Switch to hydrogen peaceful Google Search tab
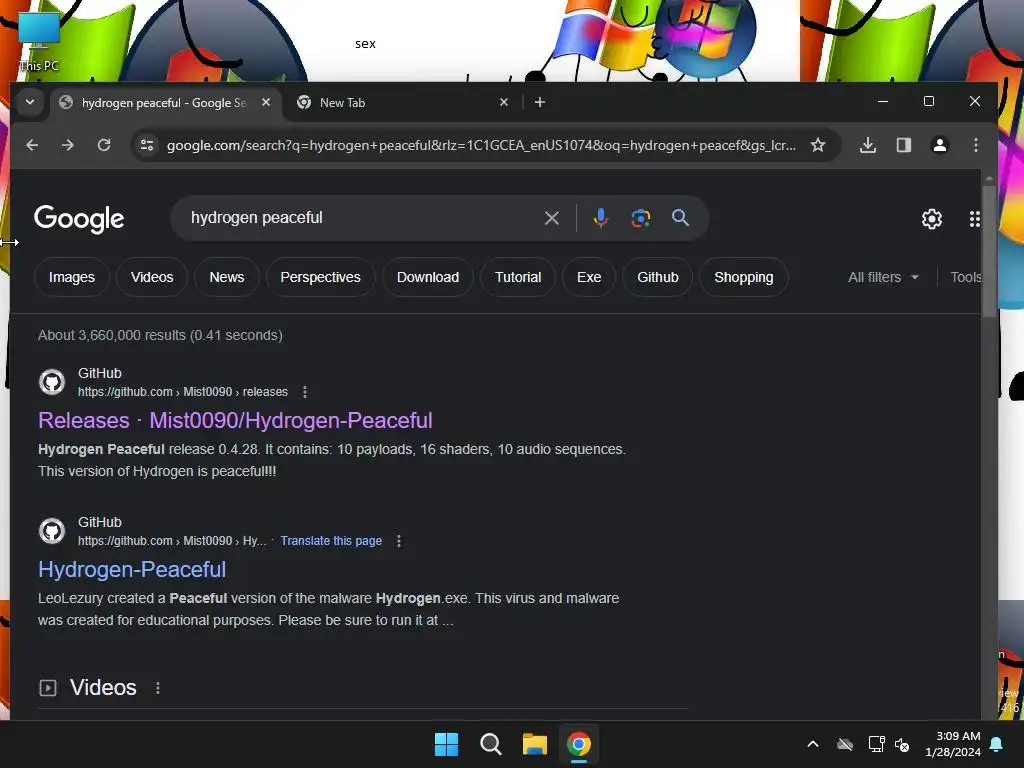This screenshot has width=1024, height=768. (163, 103)
